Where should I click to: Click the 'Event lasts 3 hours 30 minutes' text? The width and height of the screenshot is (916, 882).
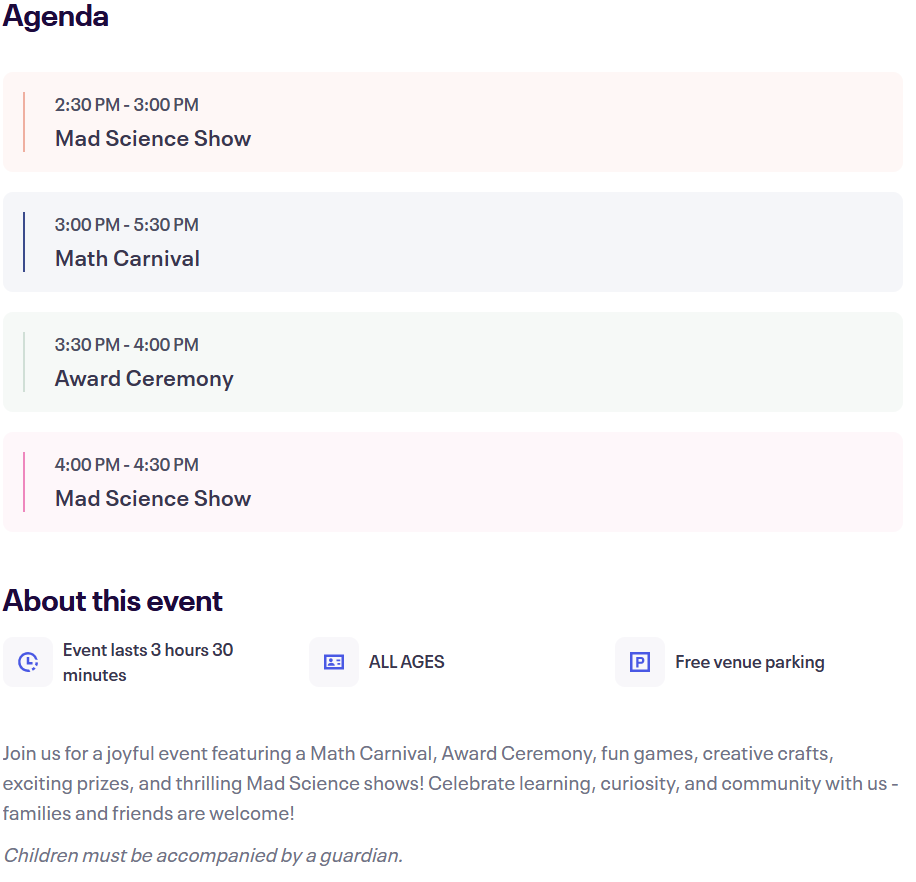coord(148,662)
